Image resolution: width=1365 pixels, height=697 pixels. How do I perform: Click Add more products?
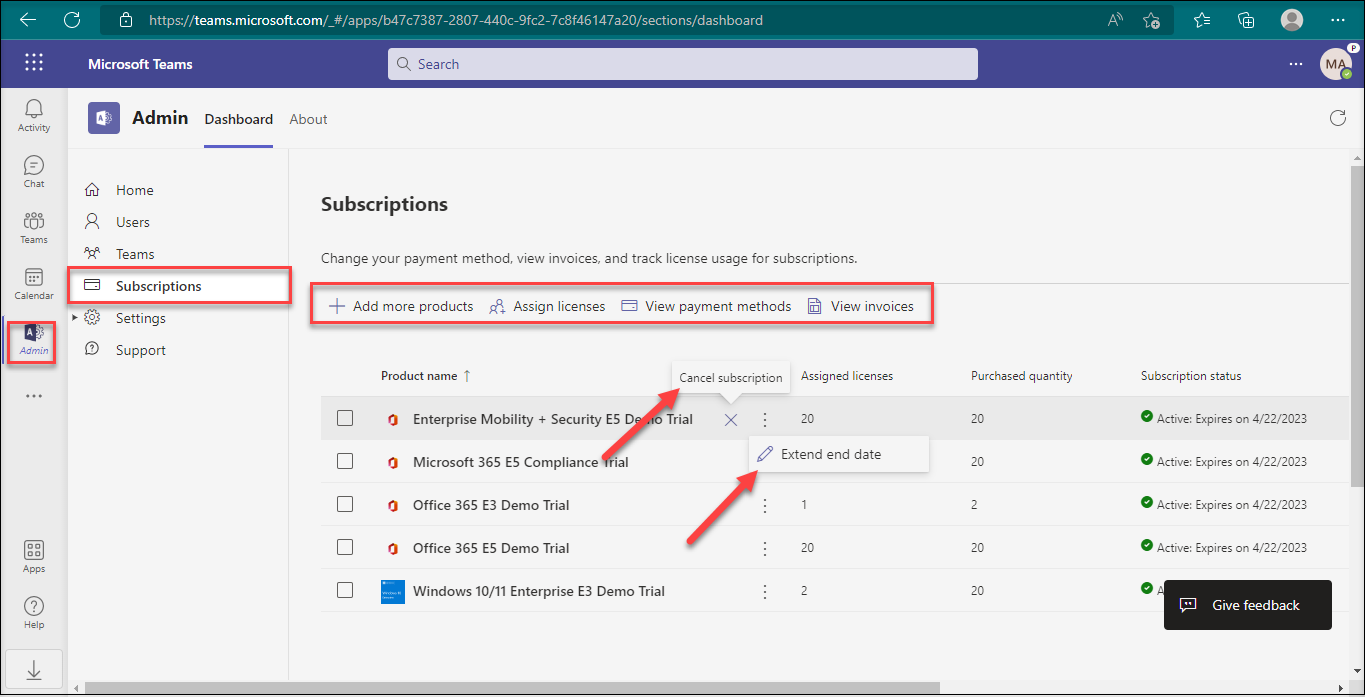point(401,306)
